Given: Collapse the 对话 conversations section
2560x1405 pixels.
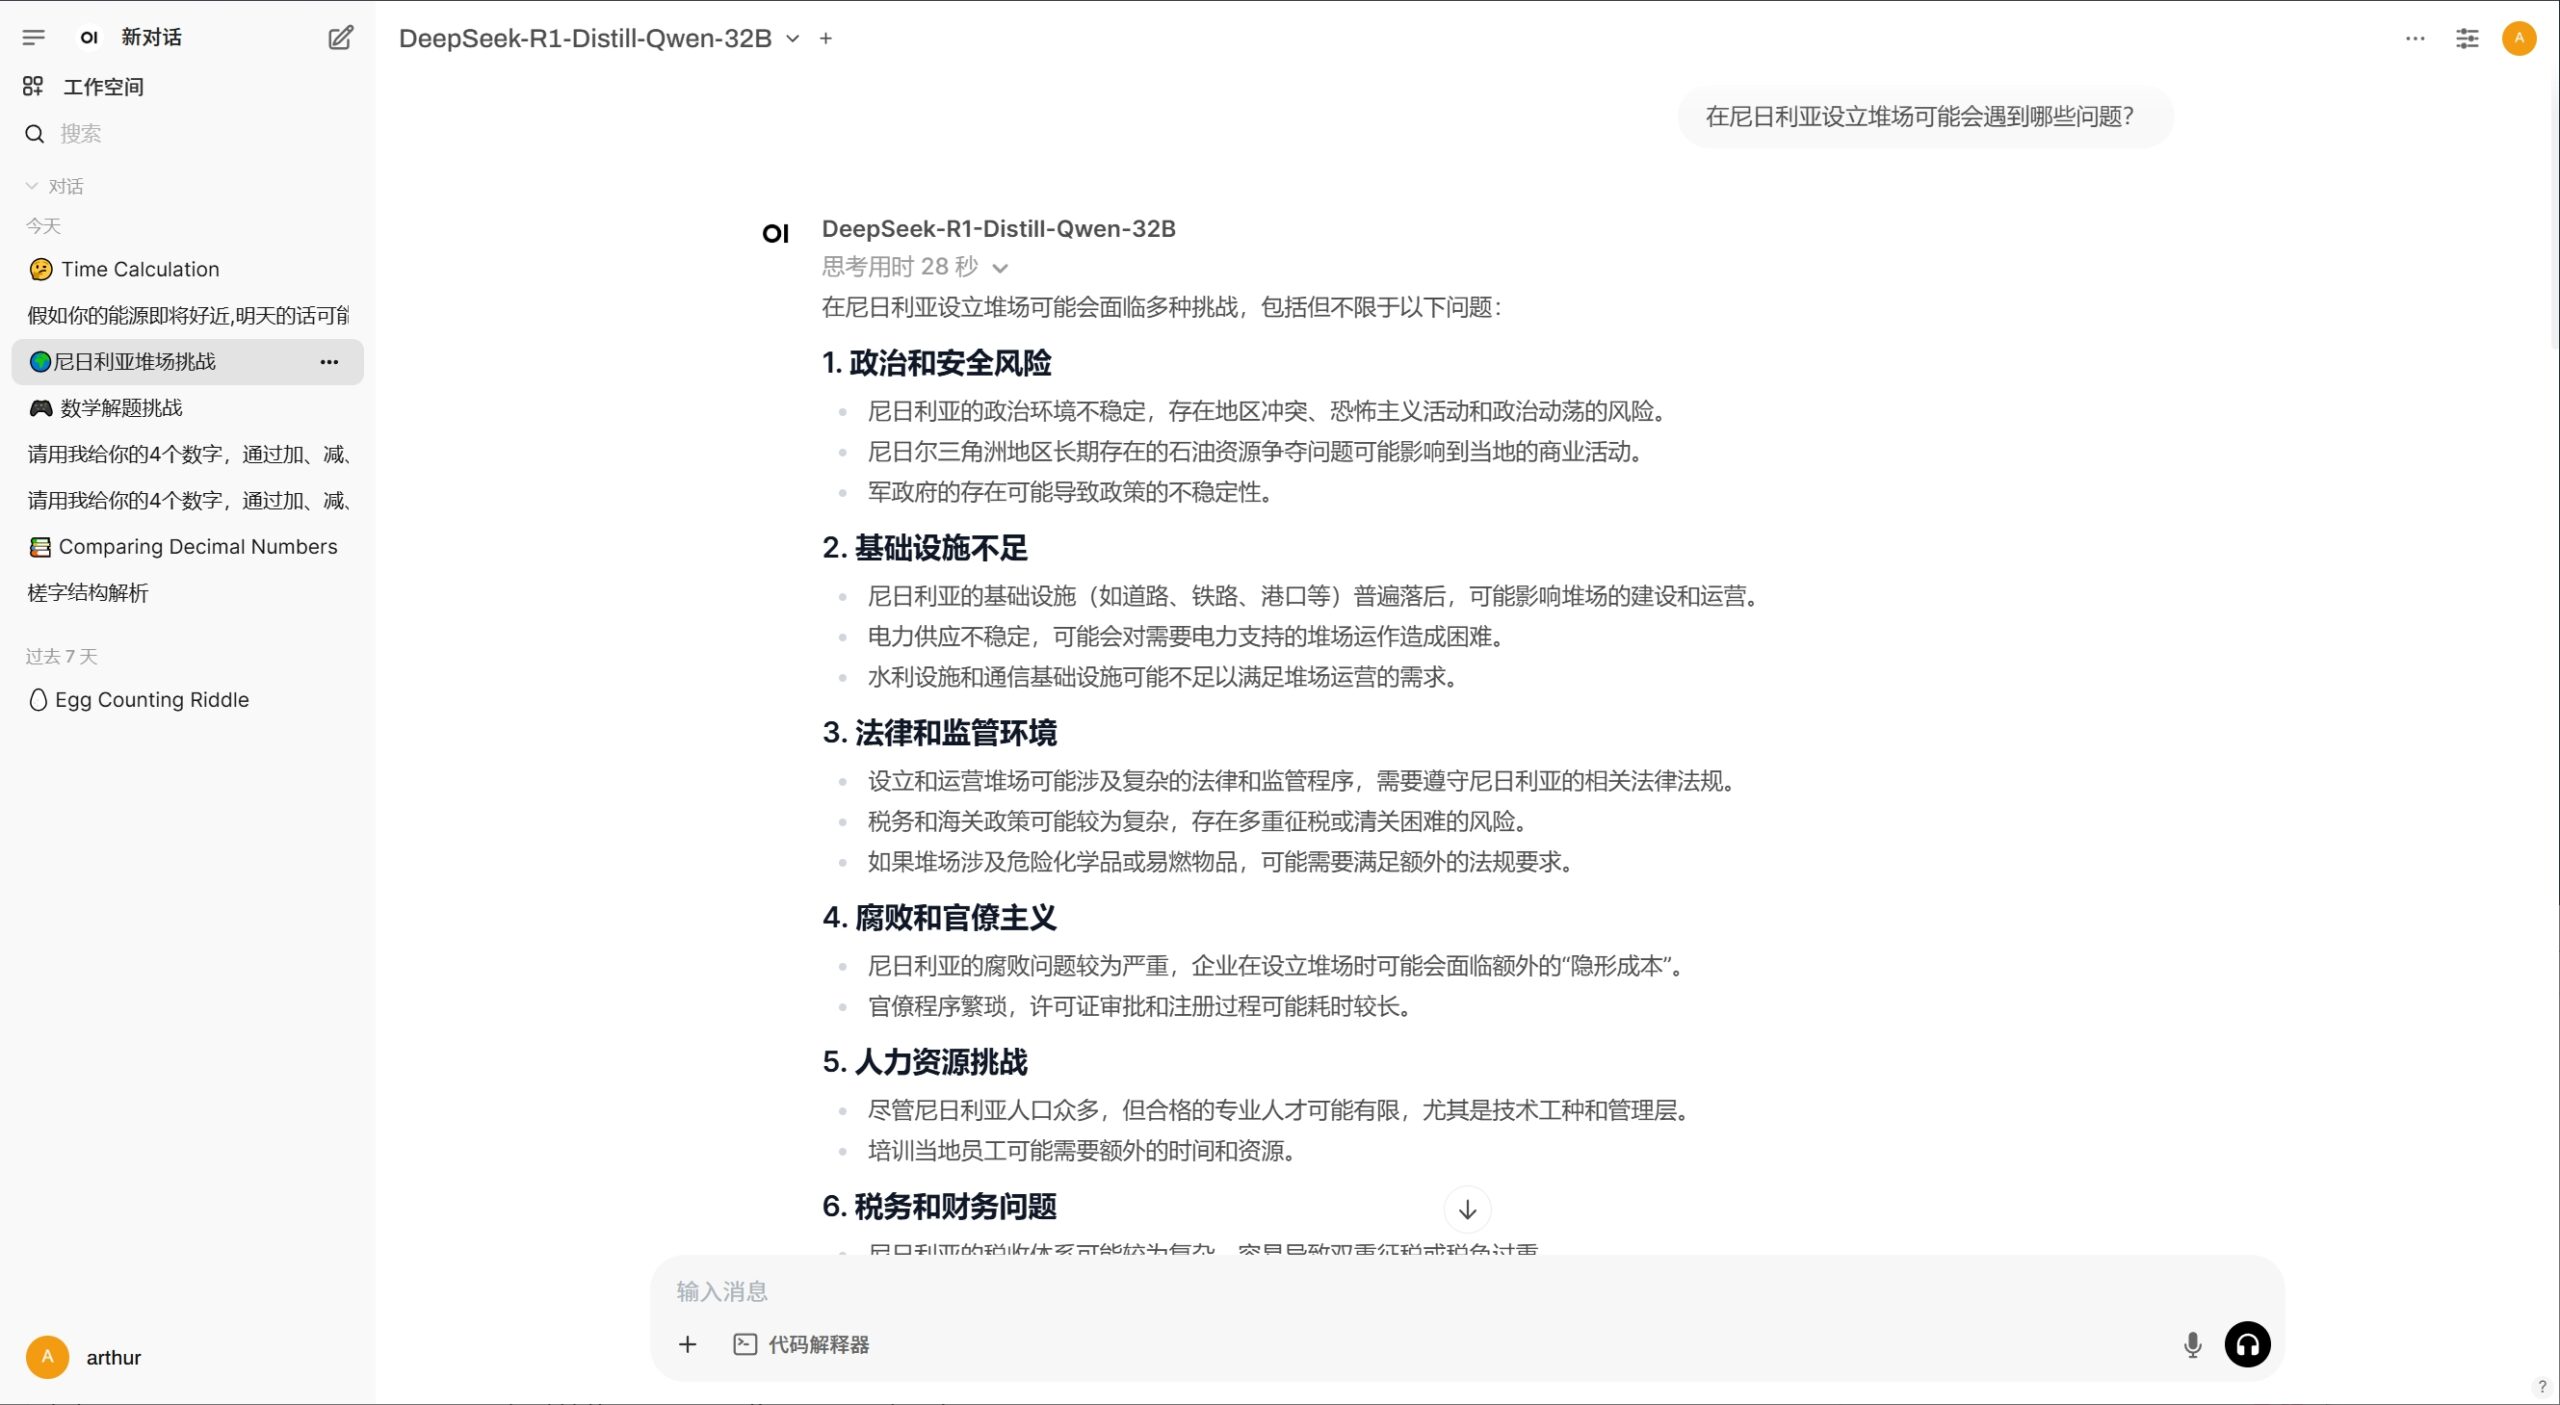Looking at the screenshot, I should pos(54,186).
